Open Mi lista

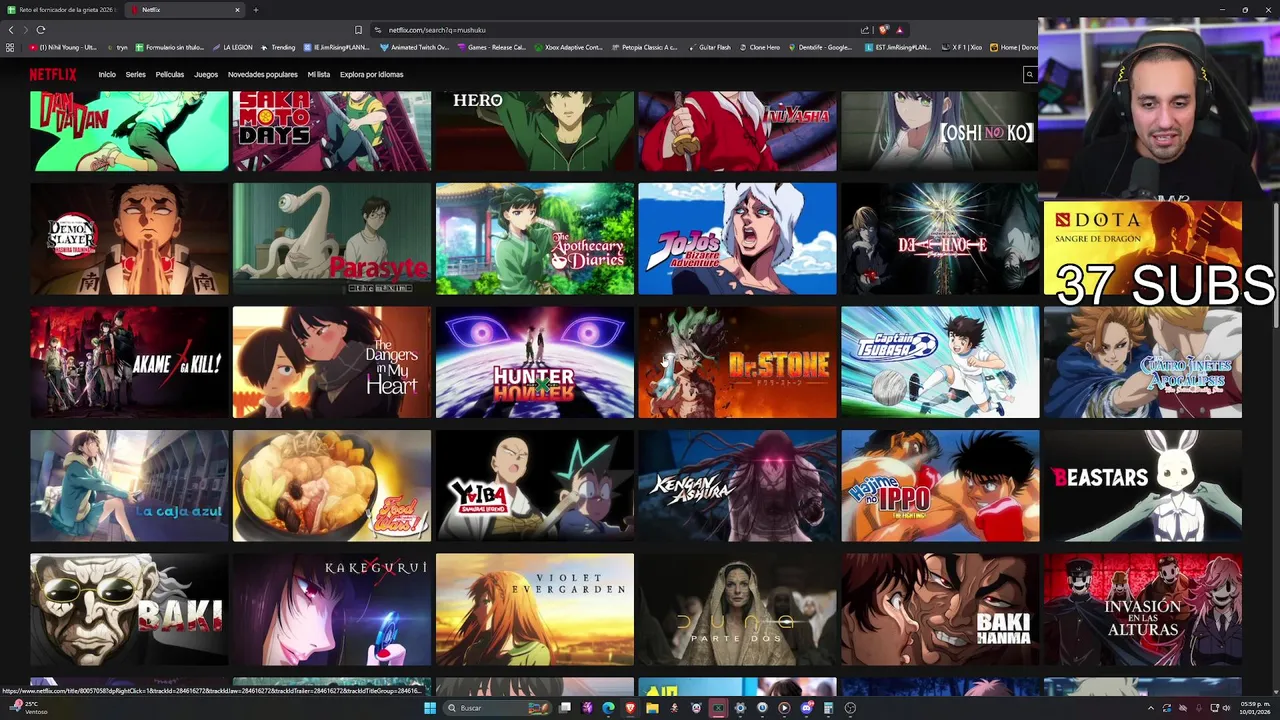point(319,74)
